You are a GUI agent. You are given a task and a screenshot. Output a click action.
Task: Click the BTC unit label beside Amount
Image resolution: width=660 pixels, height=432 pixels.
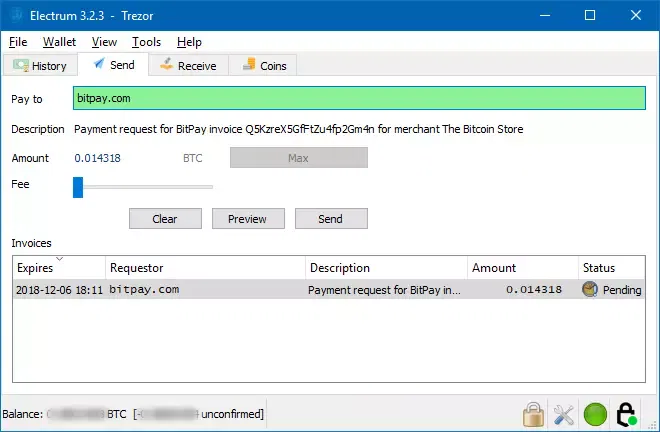[193, 158]
